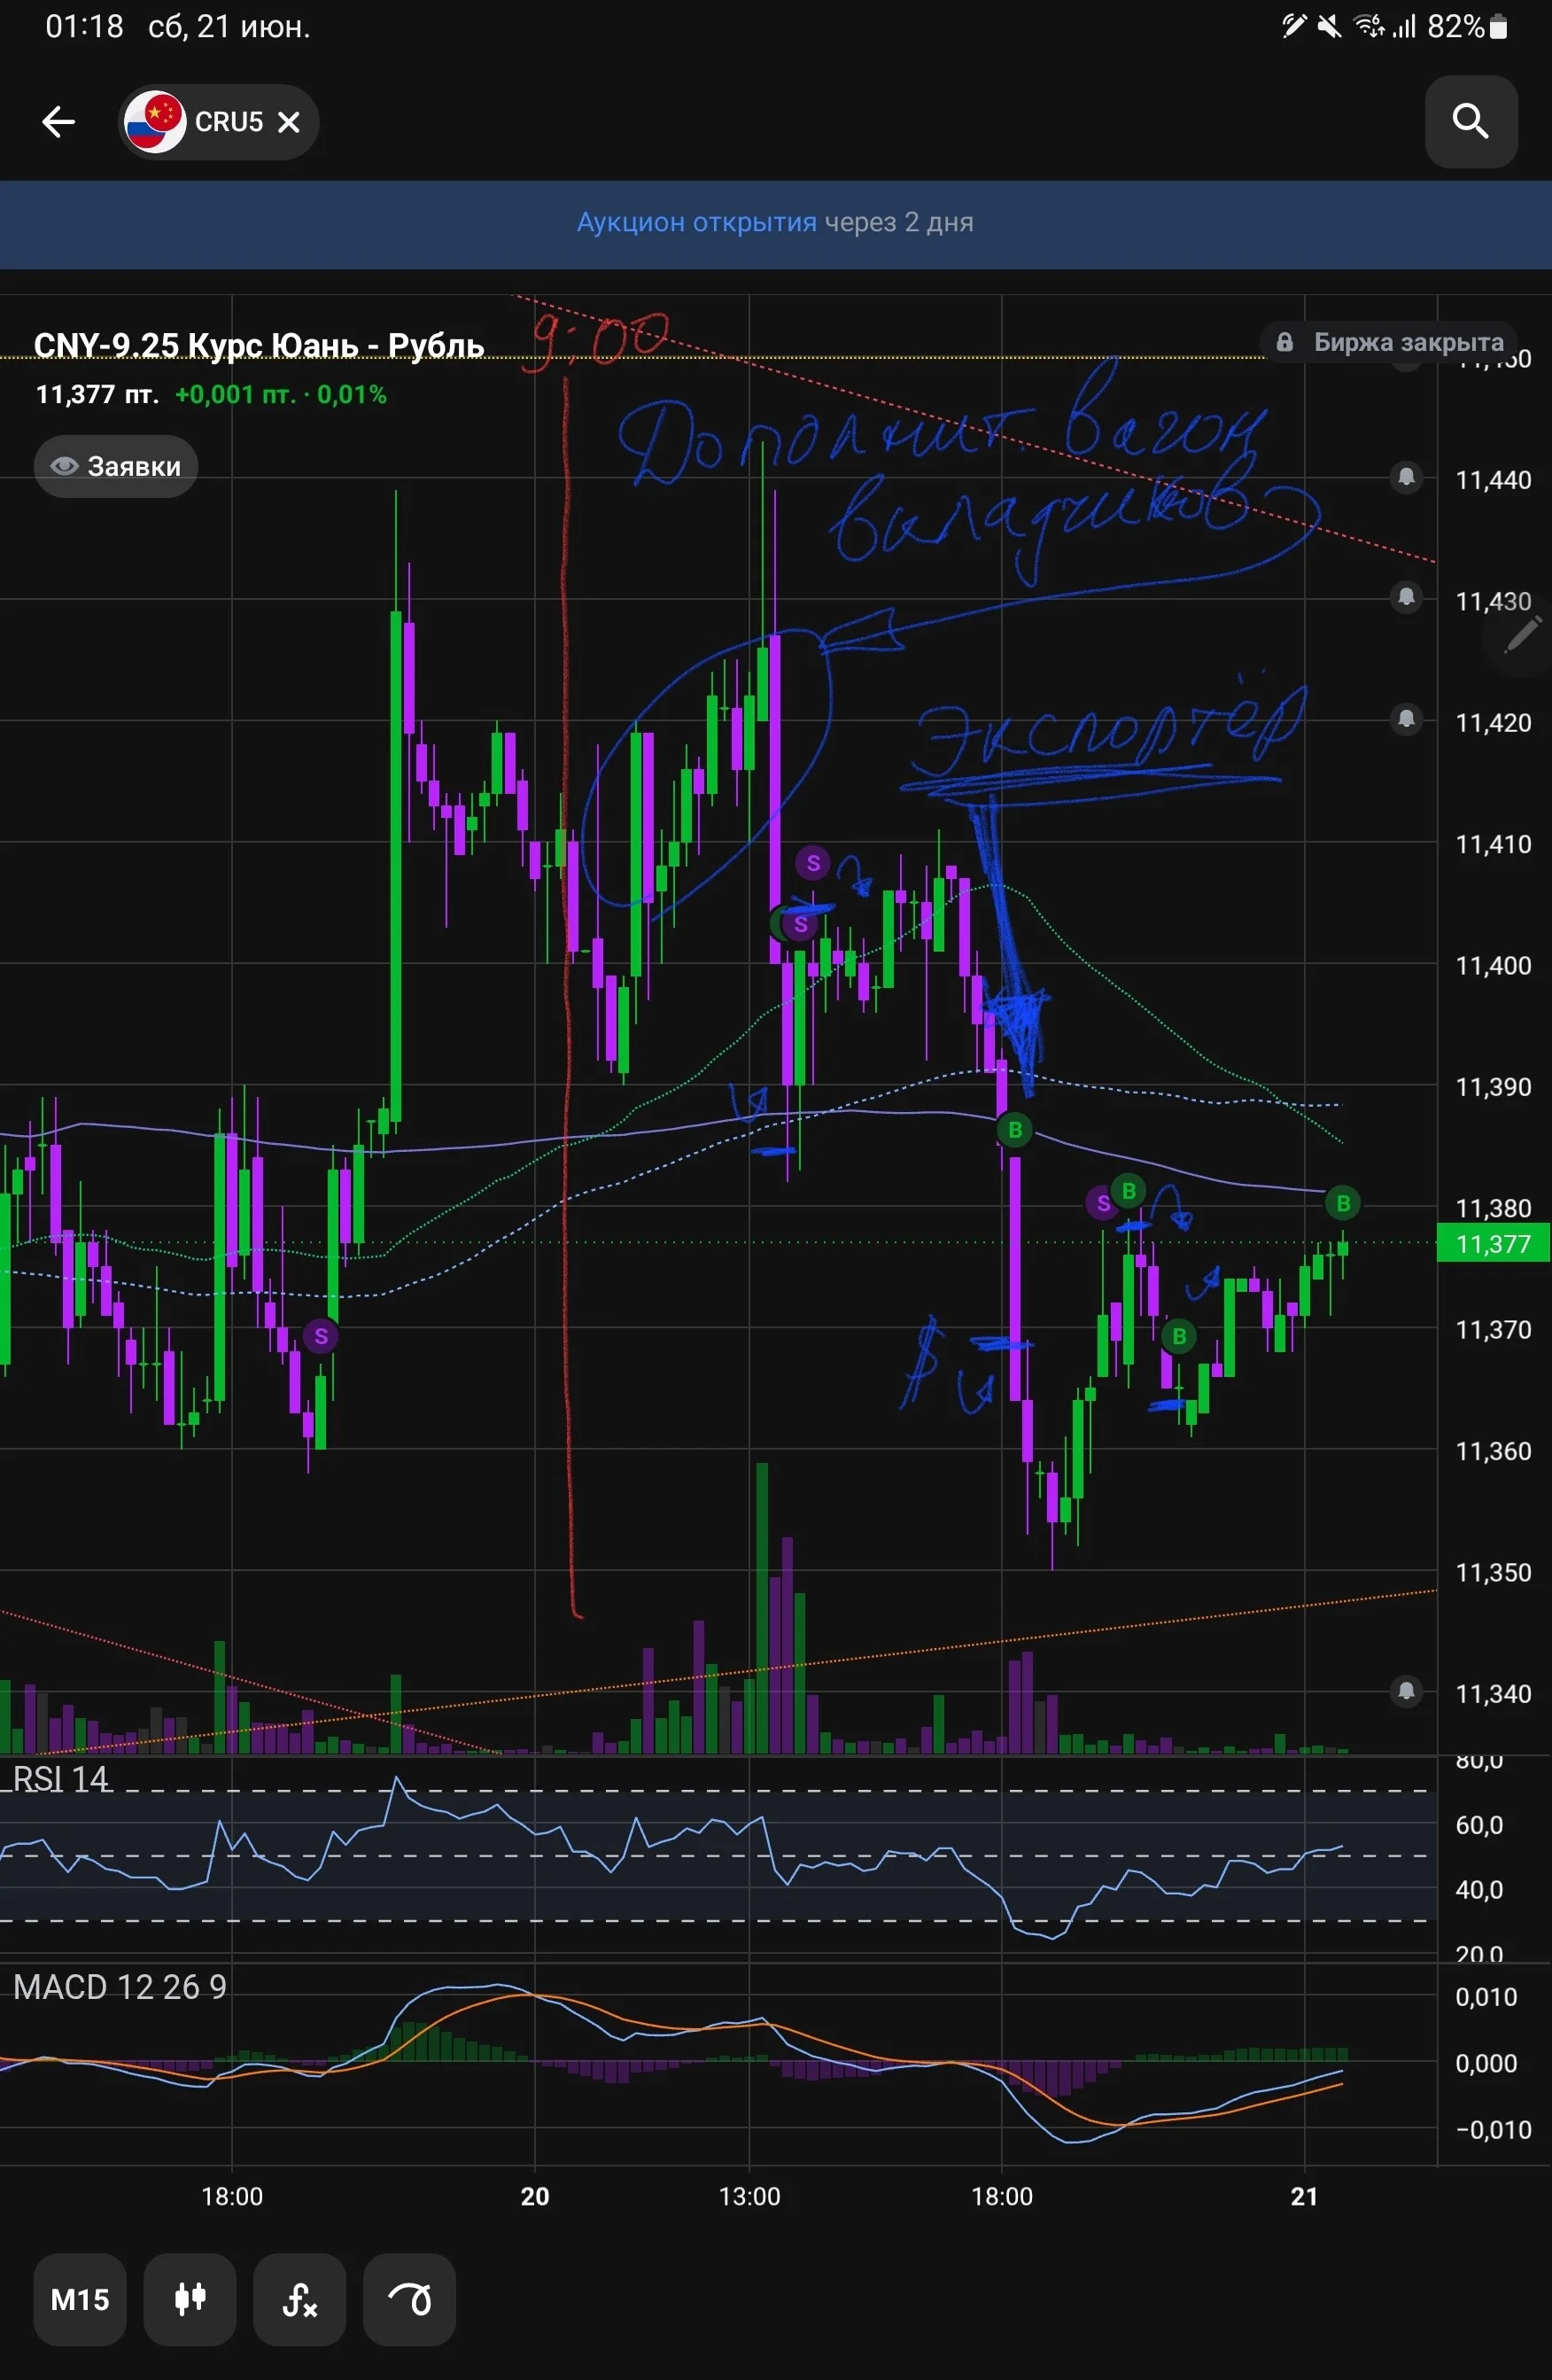Open the drawing tools curve icon
The width and height of the screenshot is (1552, 2380).
[410, 2299]
